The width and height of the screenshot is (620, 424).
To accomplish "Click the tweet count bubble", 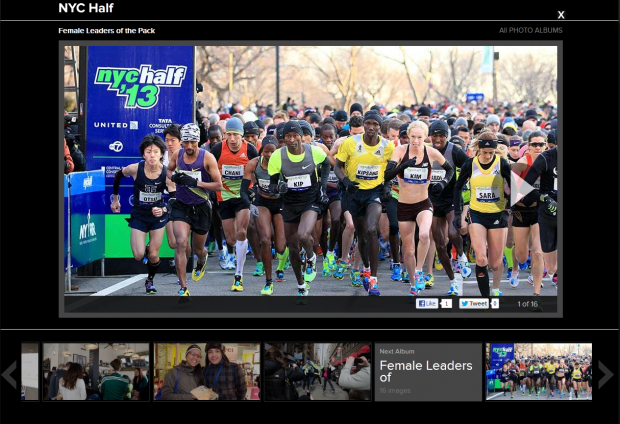I will click(495, 303).
